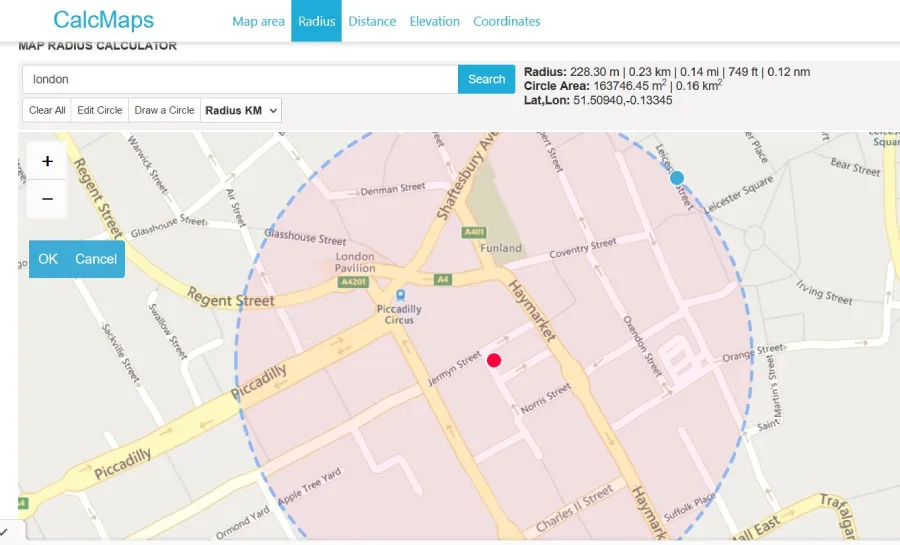
Task: Click the A4 road badge
Action: (442, 279)
